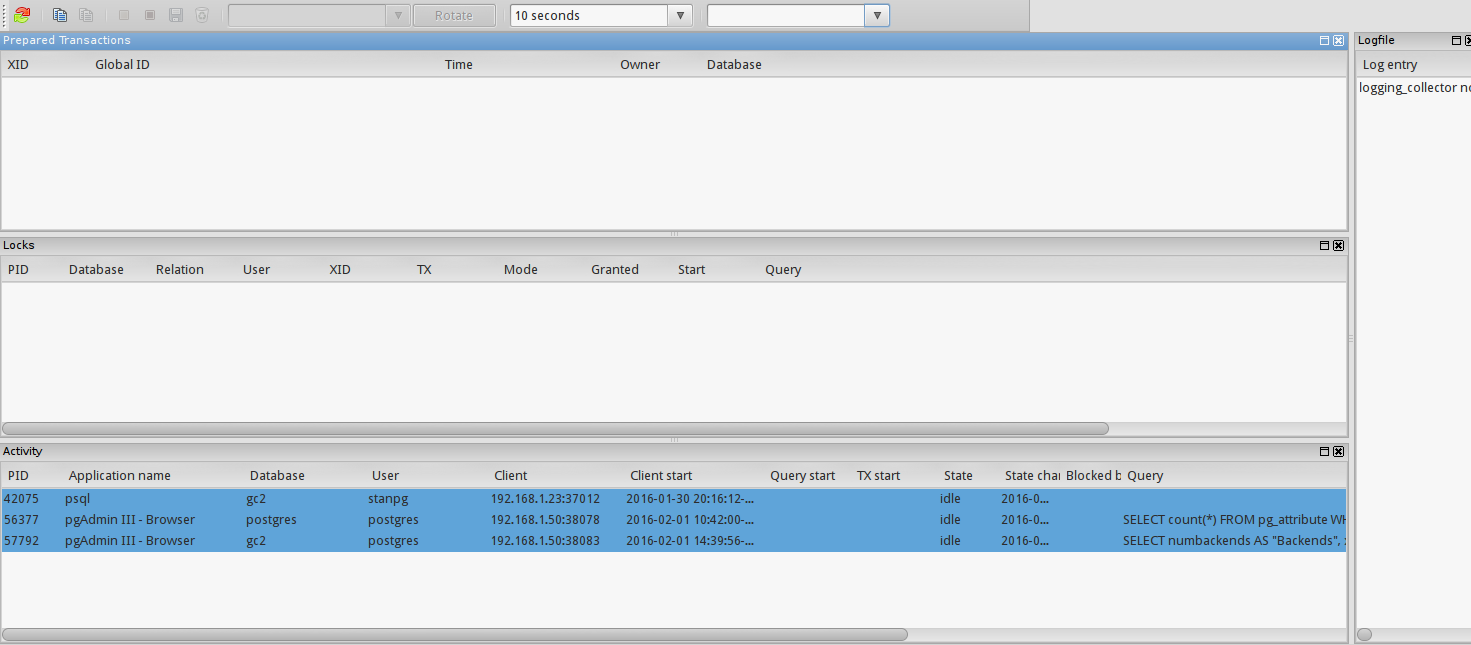
Task: Expand the empty combo box at toolbar end
Action: click(877, 15)
